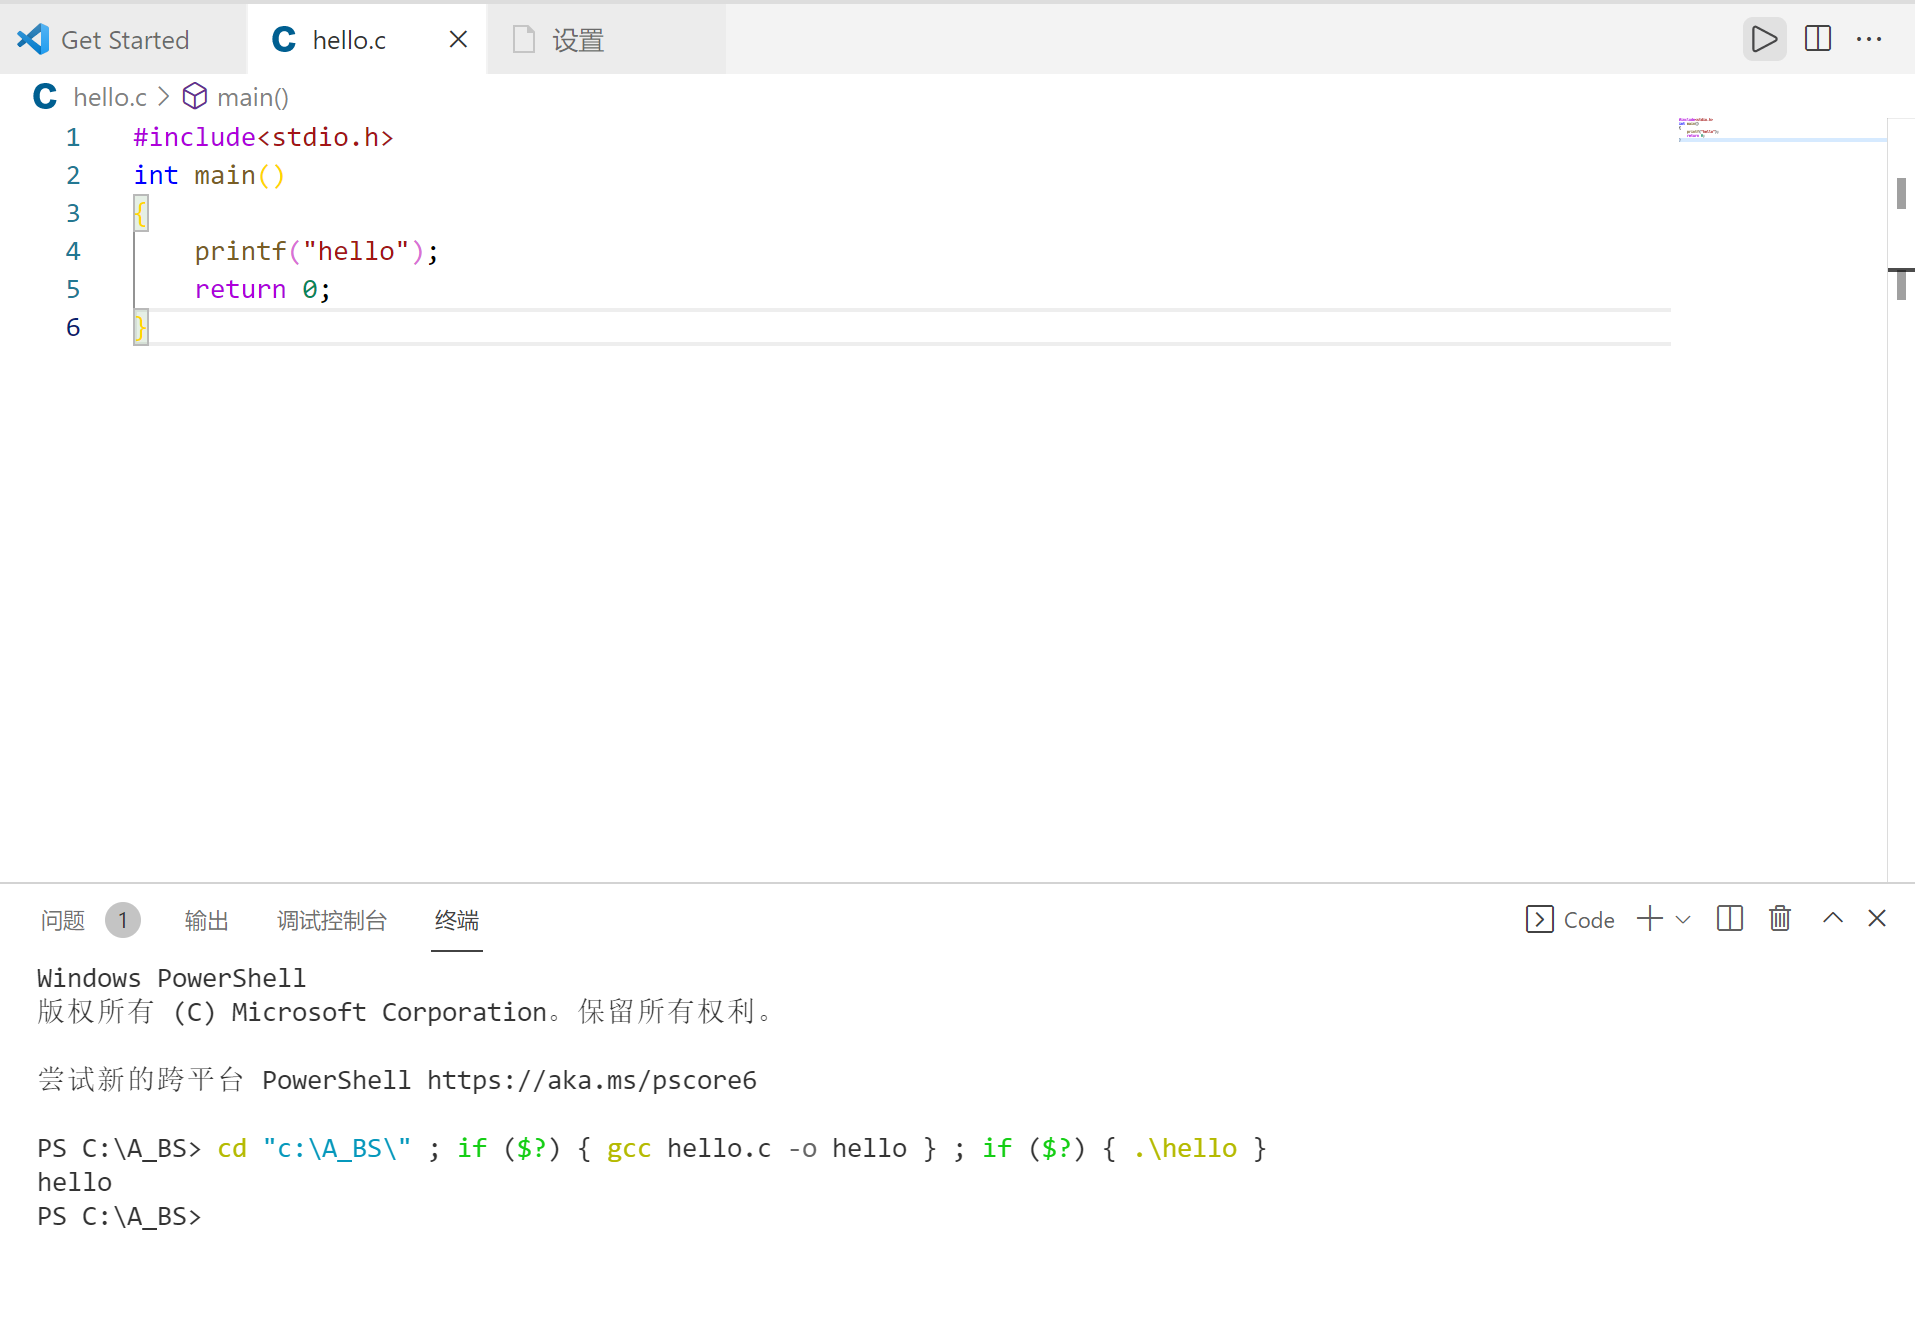Viewport: 1915px width, 1342px height.
Task: Open more editor actions with the ellipsis icon
Action: (1870, 39)
